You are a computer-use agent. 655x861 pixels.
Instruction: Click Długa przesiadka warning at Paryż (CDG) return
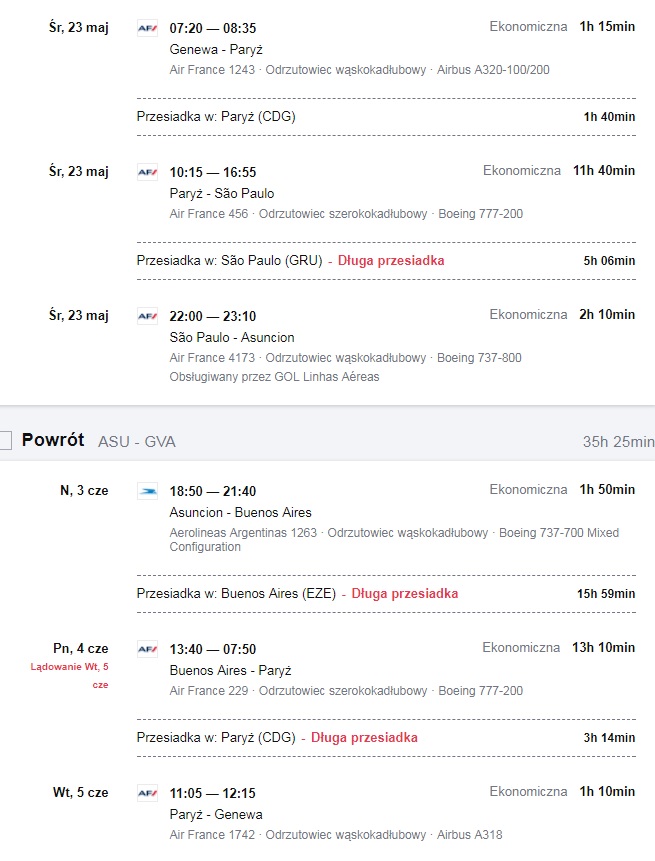coord(364,737)
